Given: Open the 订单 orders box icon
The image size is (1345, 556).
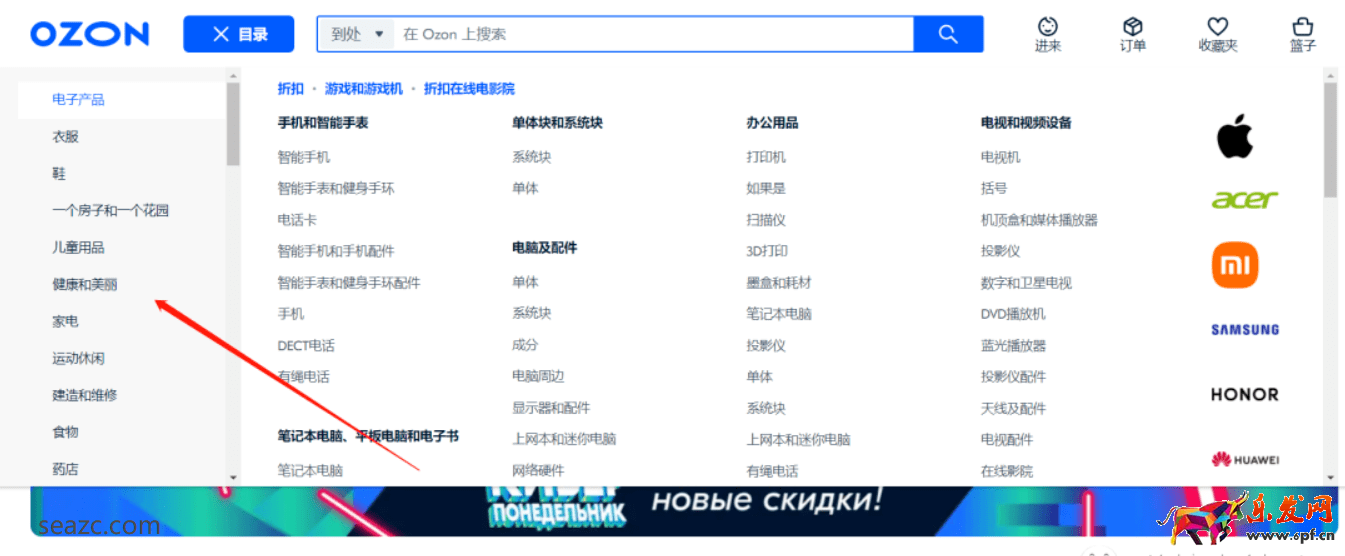Looking at the screenshot, I should 1132,34.
